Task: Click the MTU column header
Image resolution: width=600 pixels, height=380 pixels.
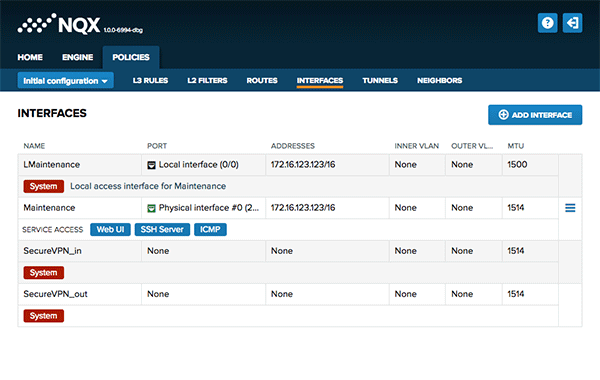Action: (x=515, y=146)
